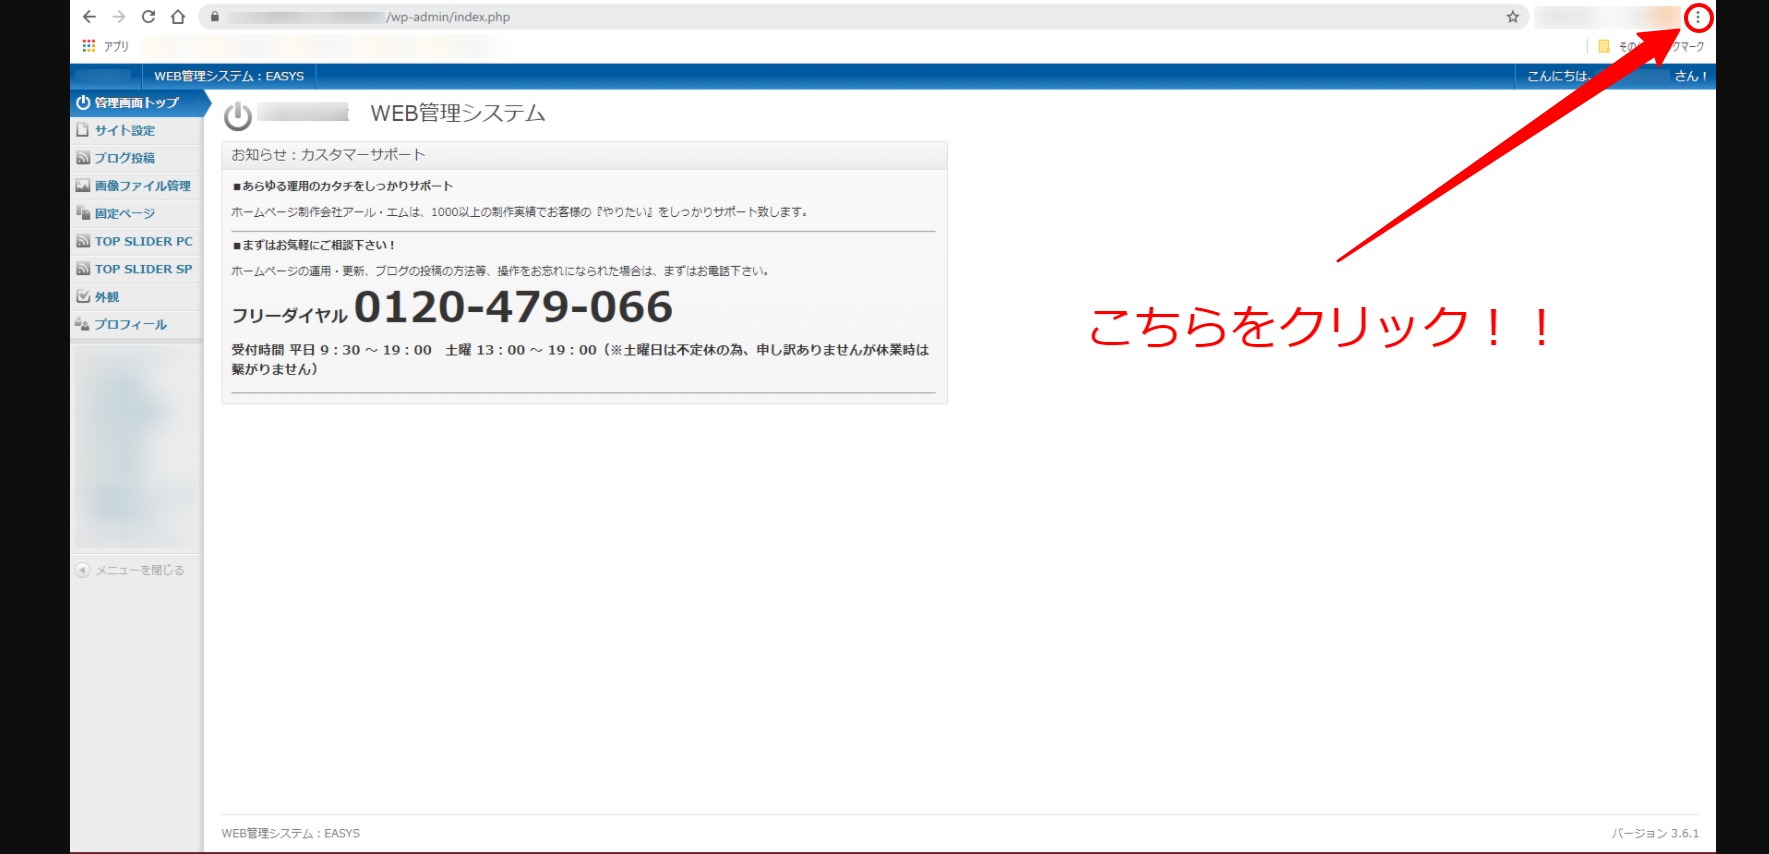Open TOP SLIDER PC menu item

click(143, 242)
